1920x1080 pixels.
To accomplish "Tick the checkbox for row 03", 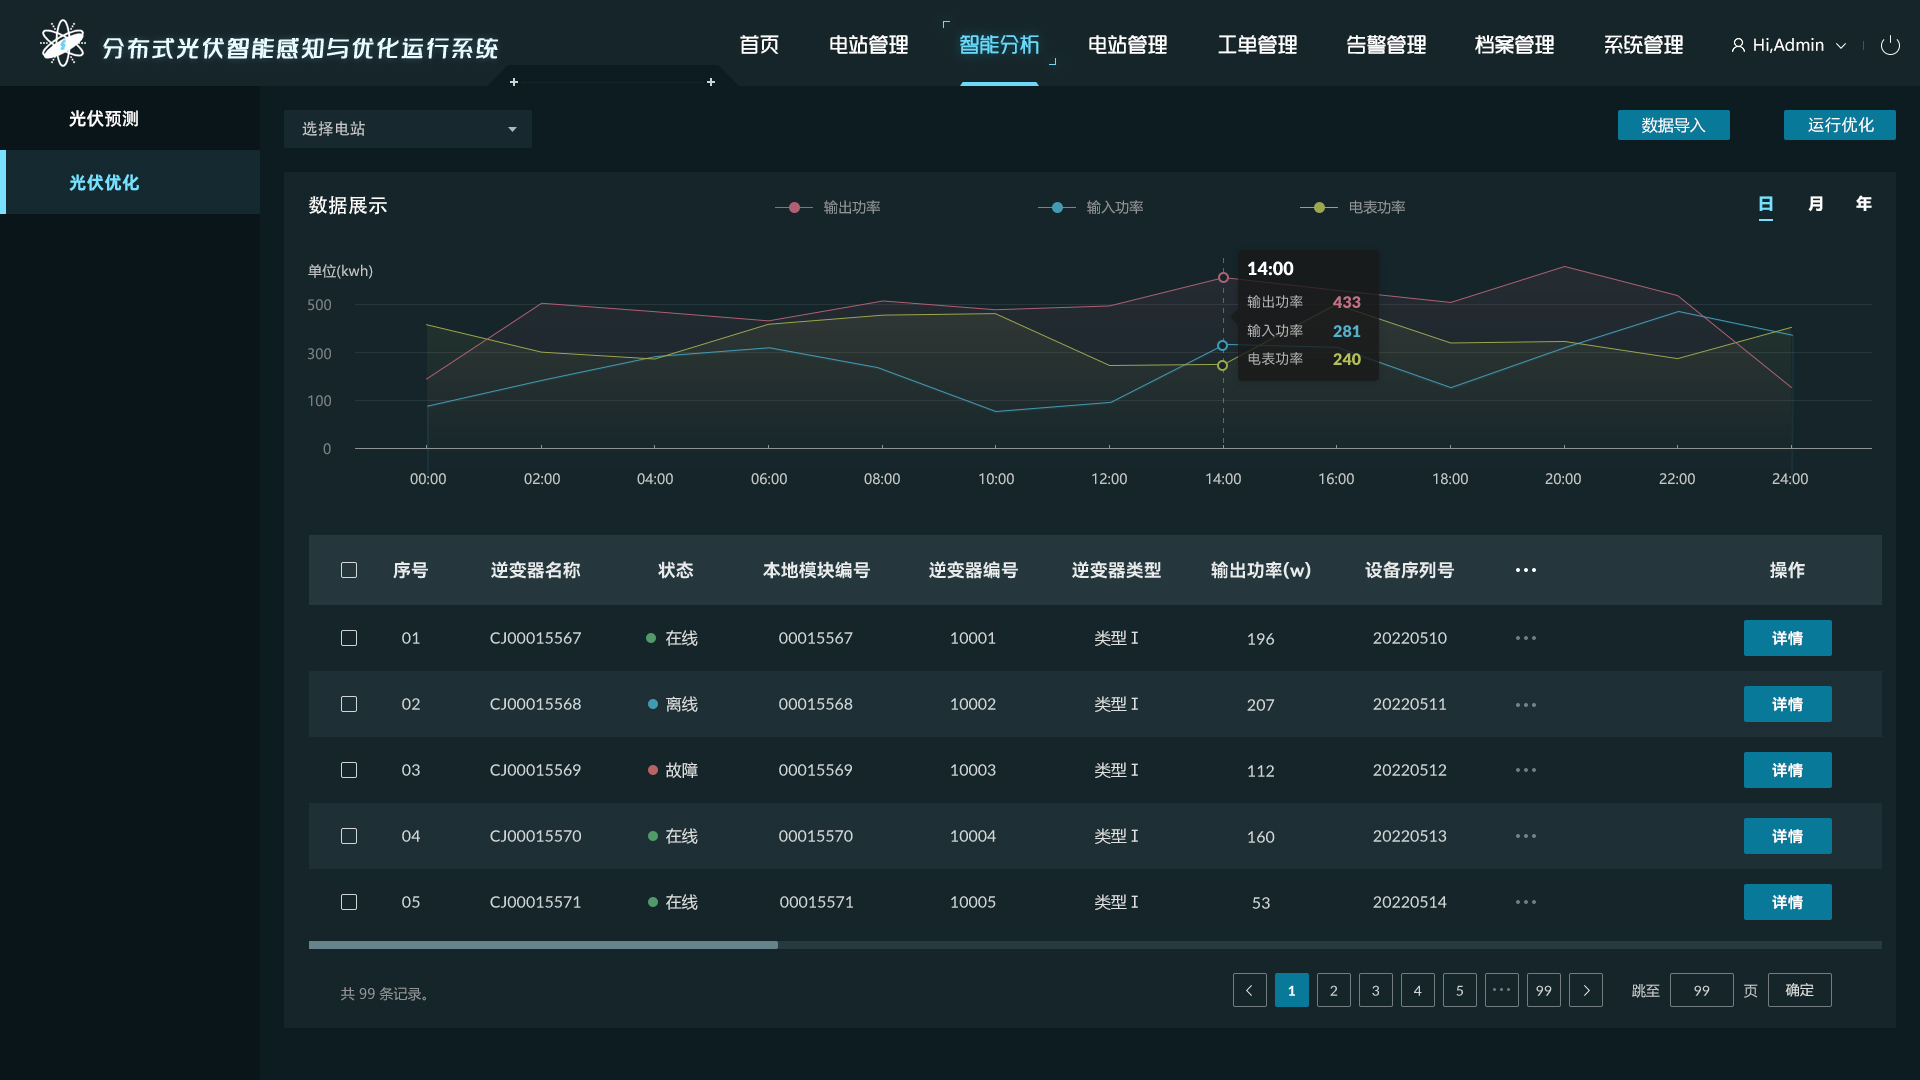I will pos(349,770).
